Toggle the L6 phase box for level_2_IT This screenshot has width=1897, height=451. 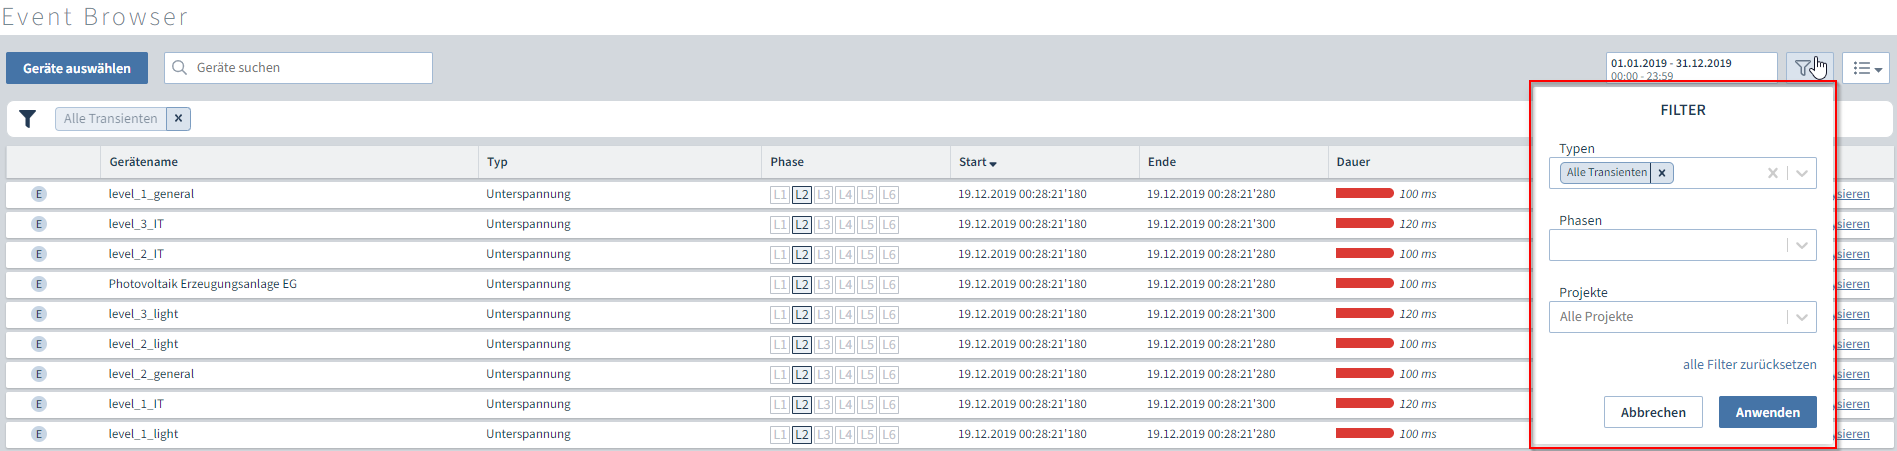tap(888, 255)
